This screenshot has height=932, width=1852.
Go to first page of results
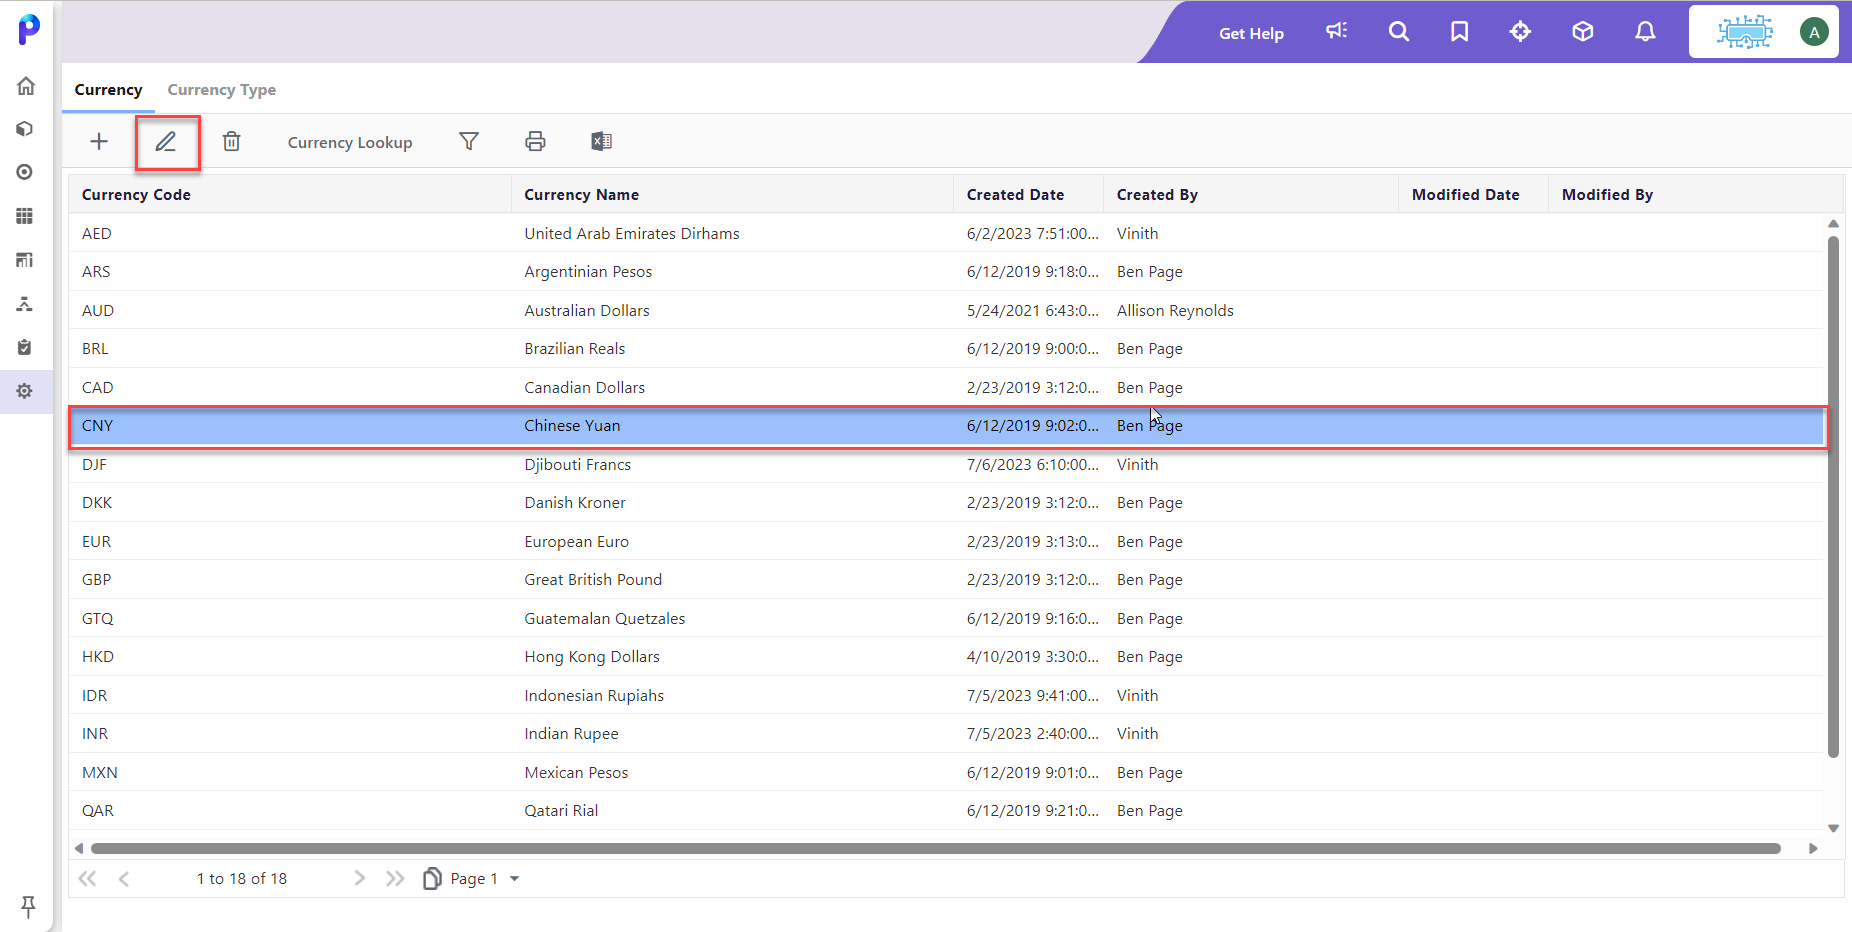point(88,879)
